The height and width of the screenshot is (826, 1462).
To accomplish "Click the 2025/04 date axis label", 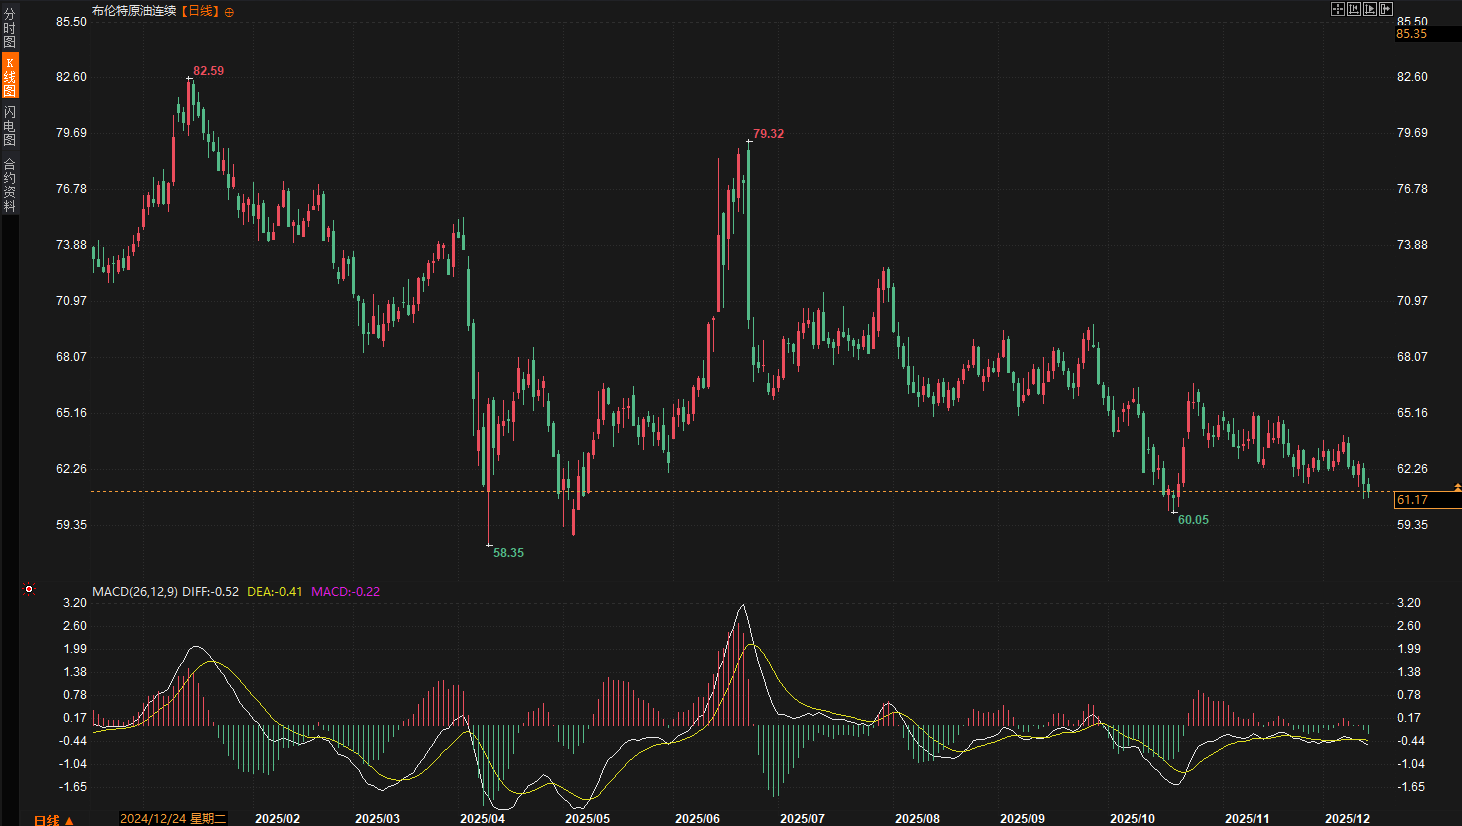I will (x=482, y=819).
